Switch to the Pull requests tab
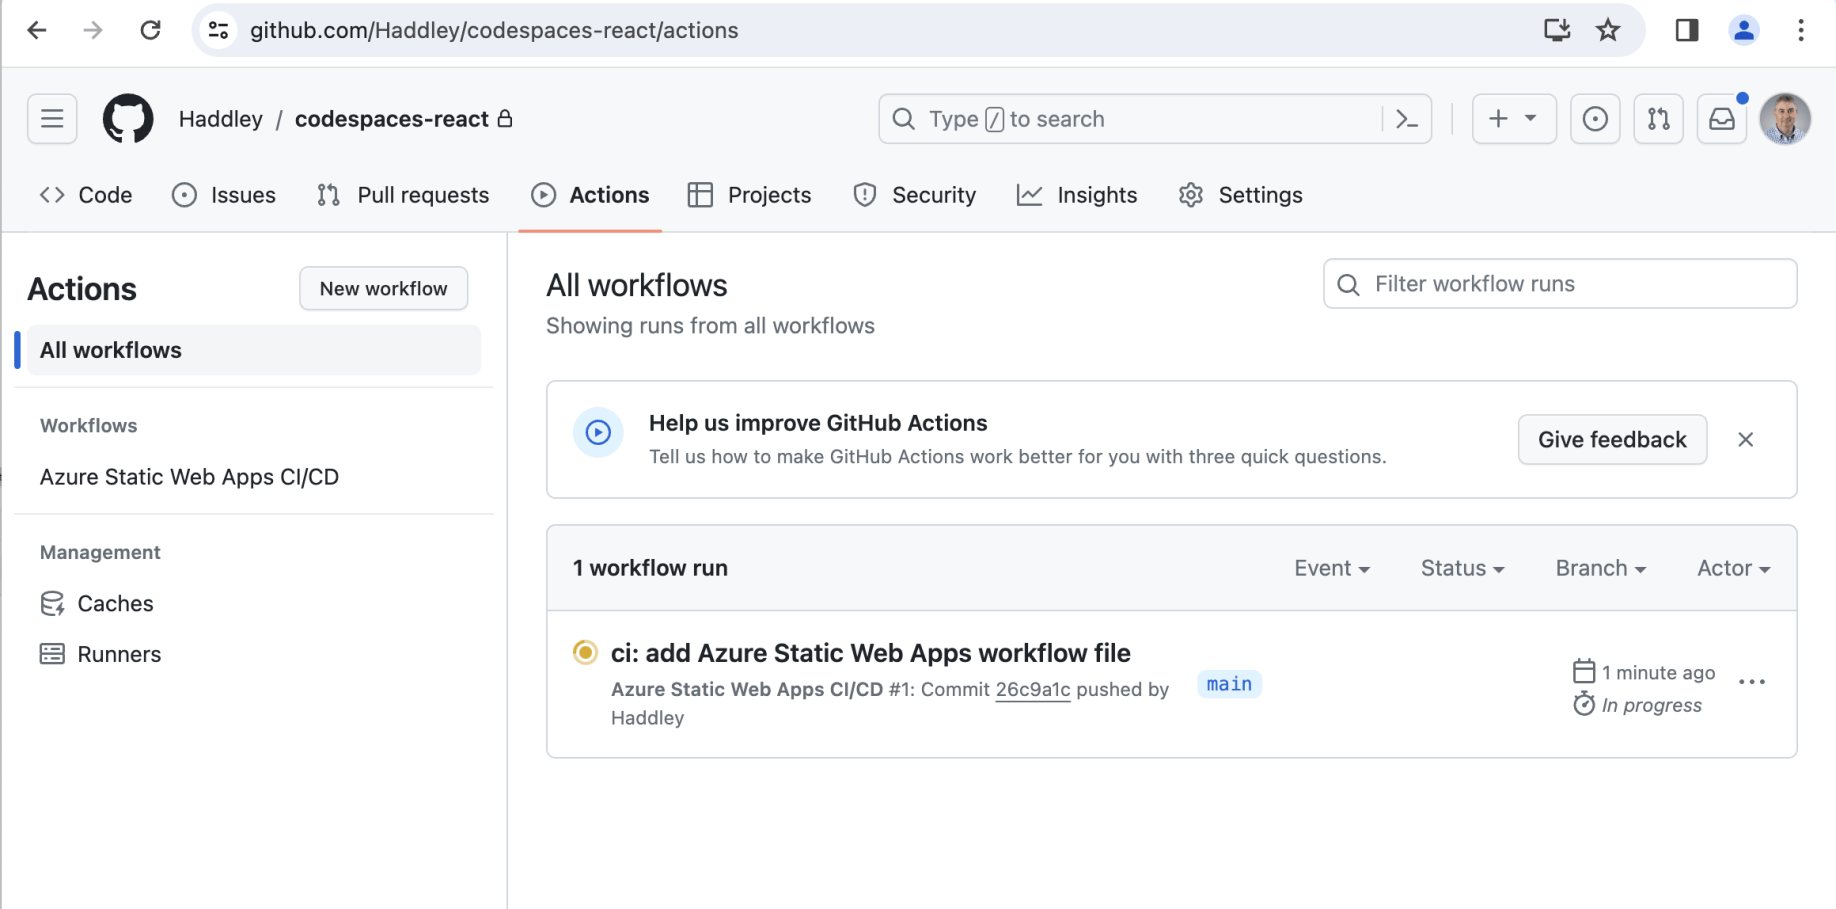The width and height of the screenshot is (1836, 909). tap(403, 195)
